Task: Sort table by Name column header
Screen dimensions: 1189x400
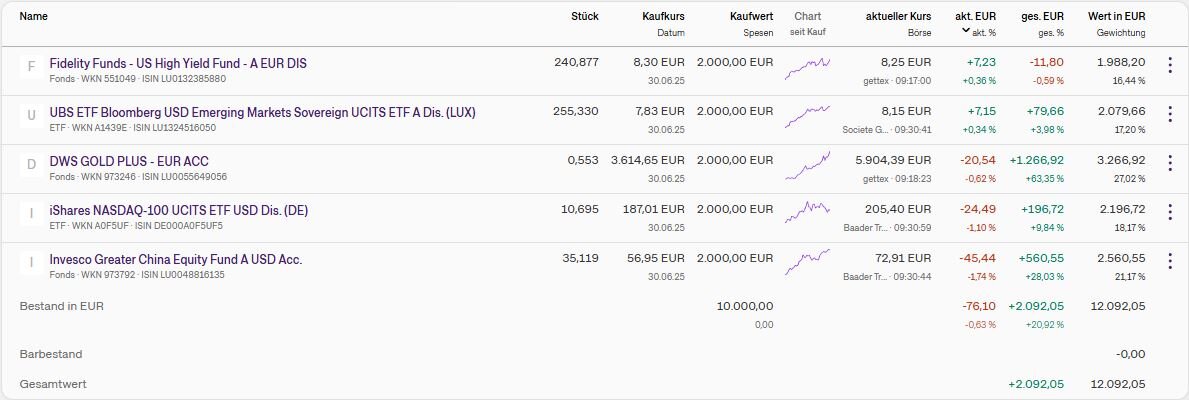Action: [x=34, y=17]
